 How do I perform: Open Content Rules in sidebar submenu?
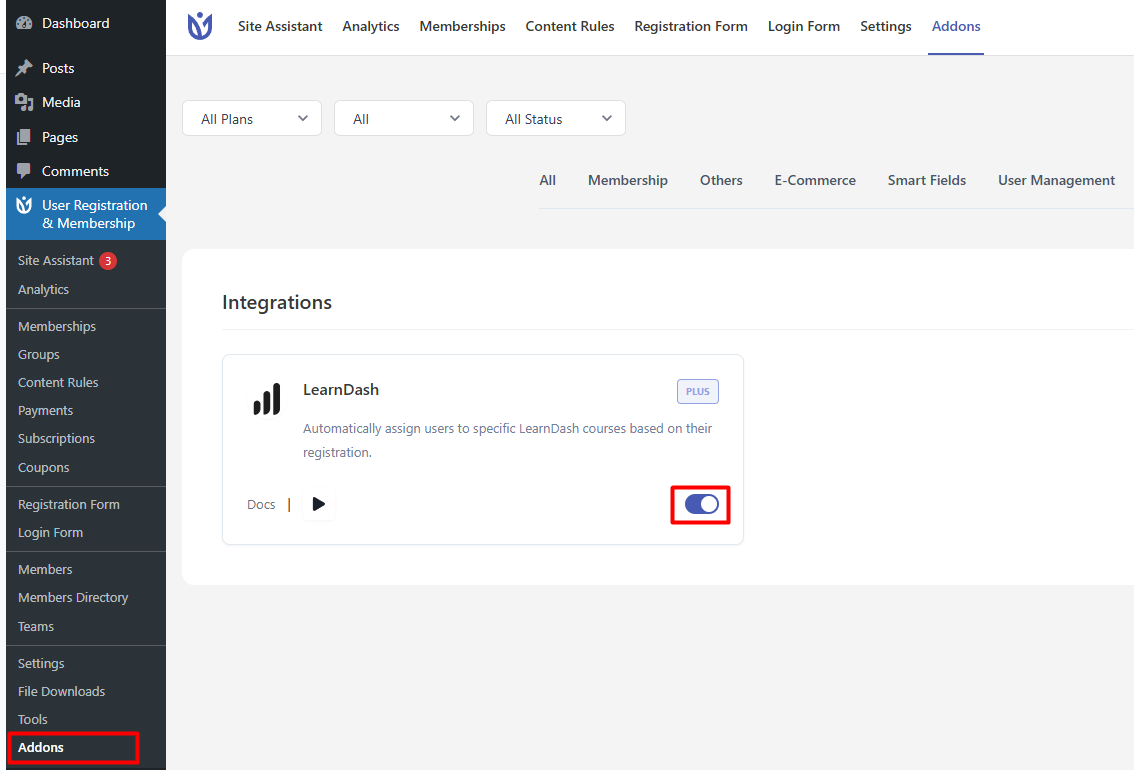(x=58, y=382)
